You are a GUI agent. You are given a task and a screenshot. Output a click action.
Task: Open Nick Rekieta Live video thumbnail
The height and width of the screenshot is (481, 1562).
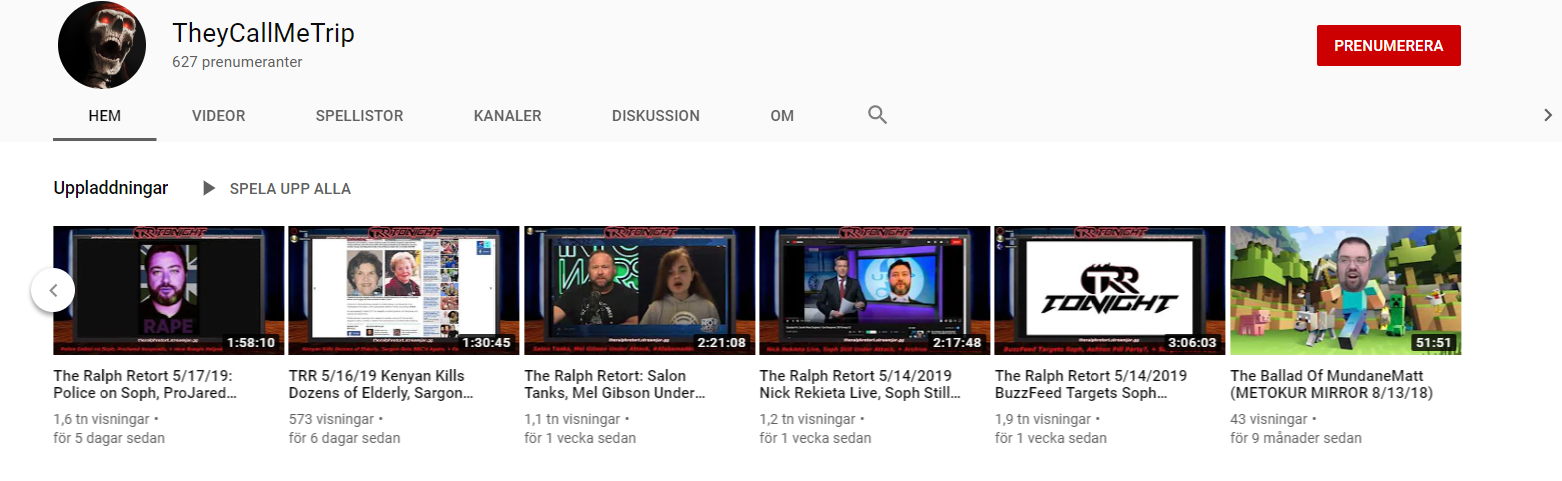pyautogui.click(x=874, y=290)
